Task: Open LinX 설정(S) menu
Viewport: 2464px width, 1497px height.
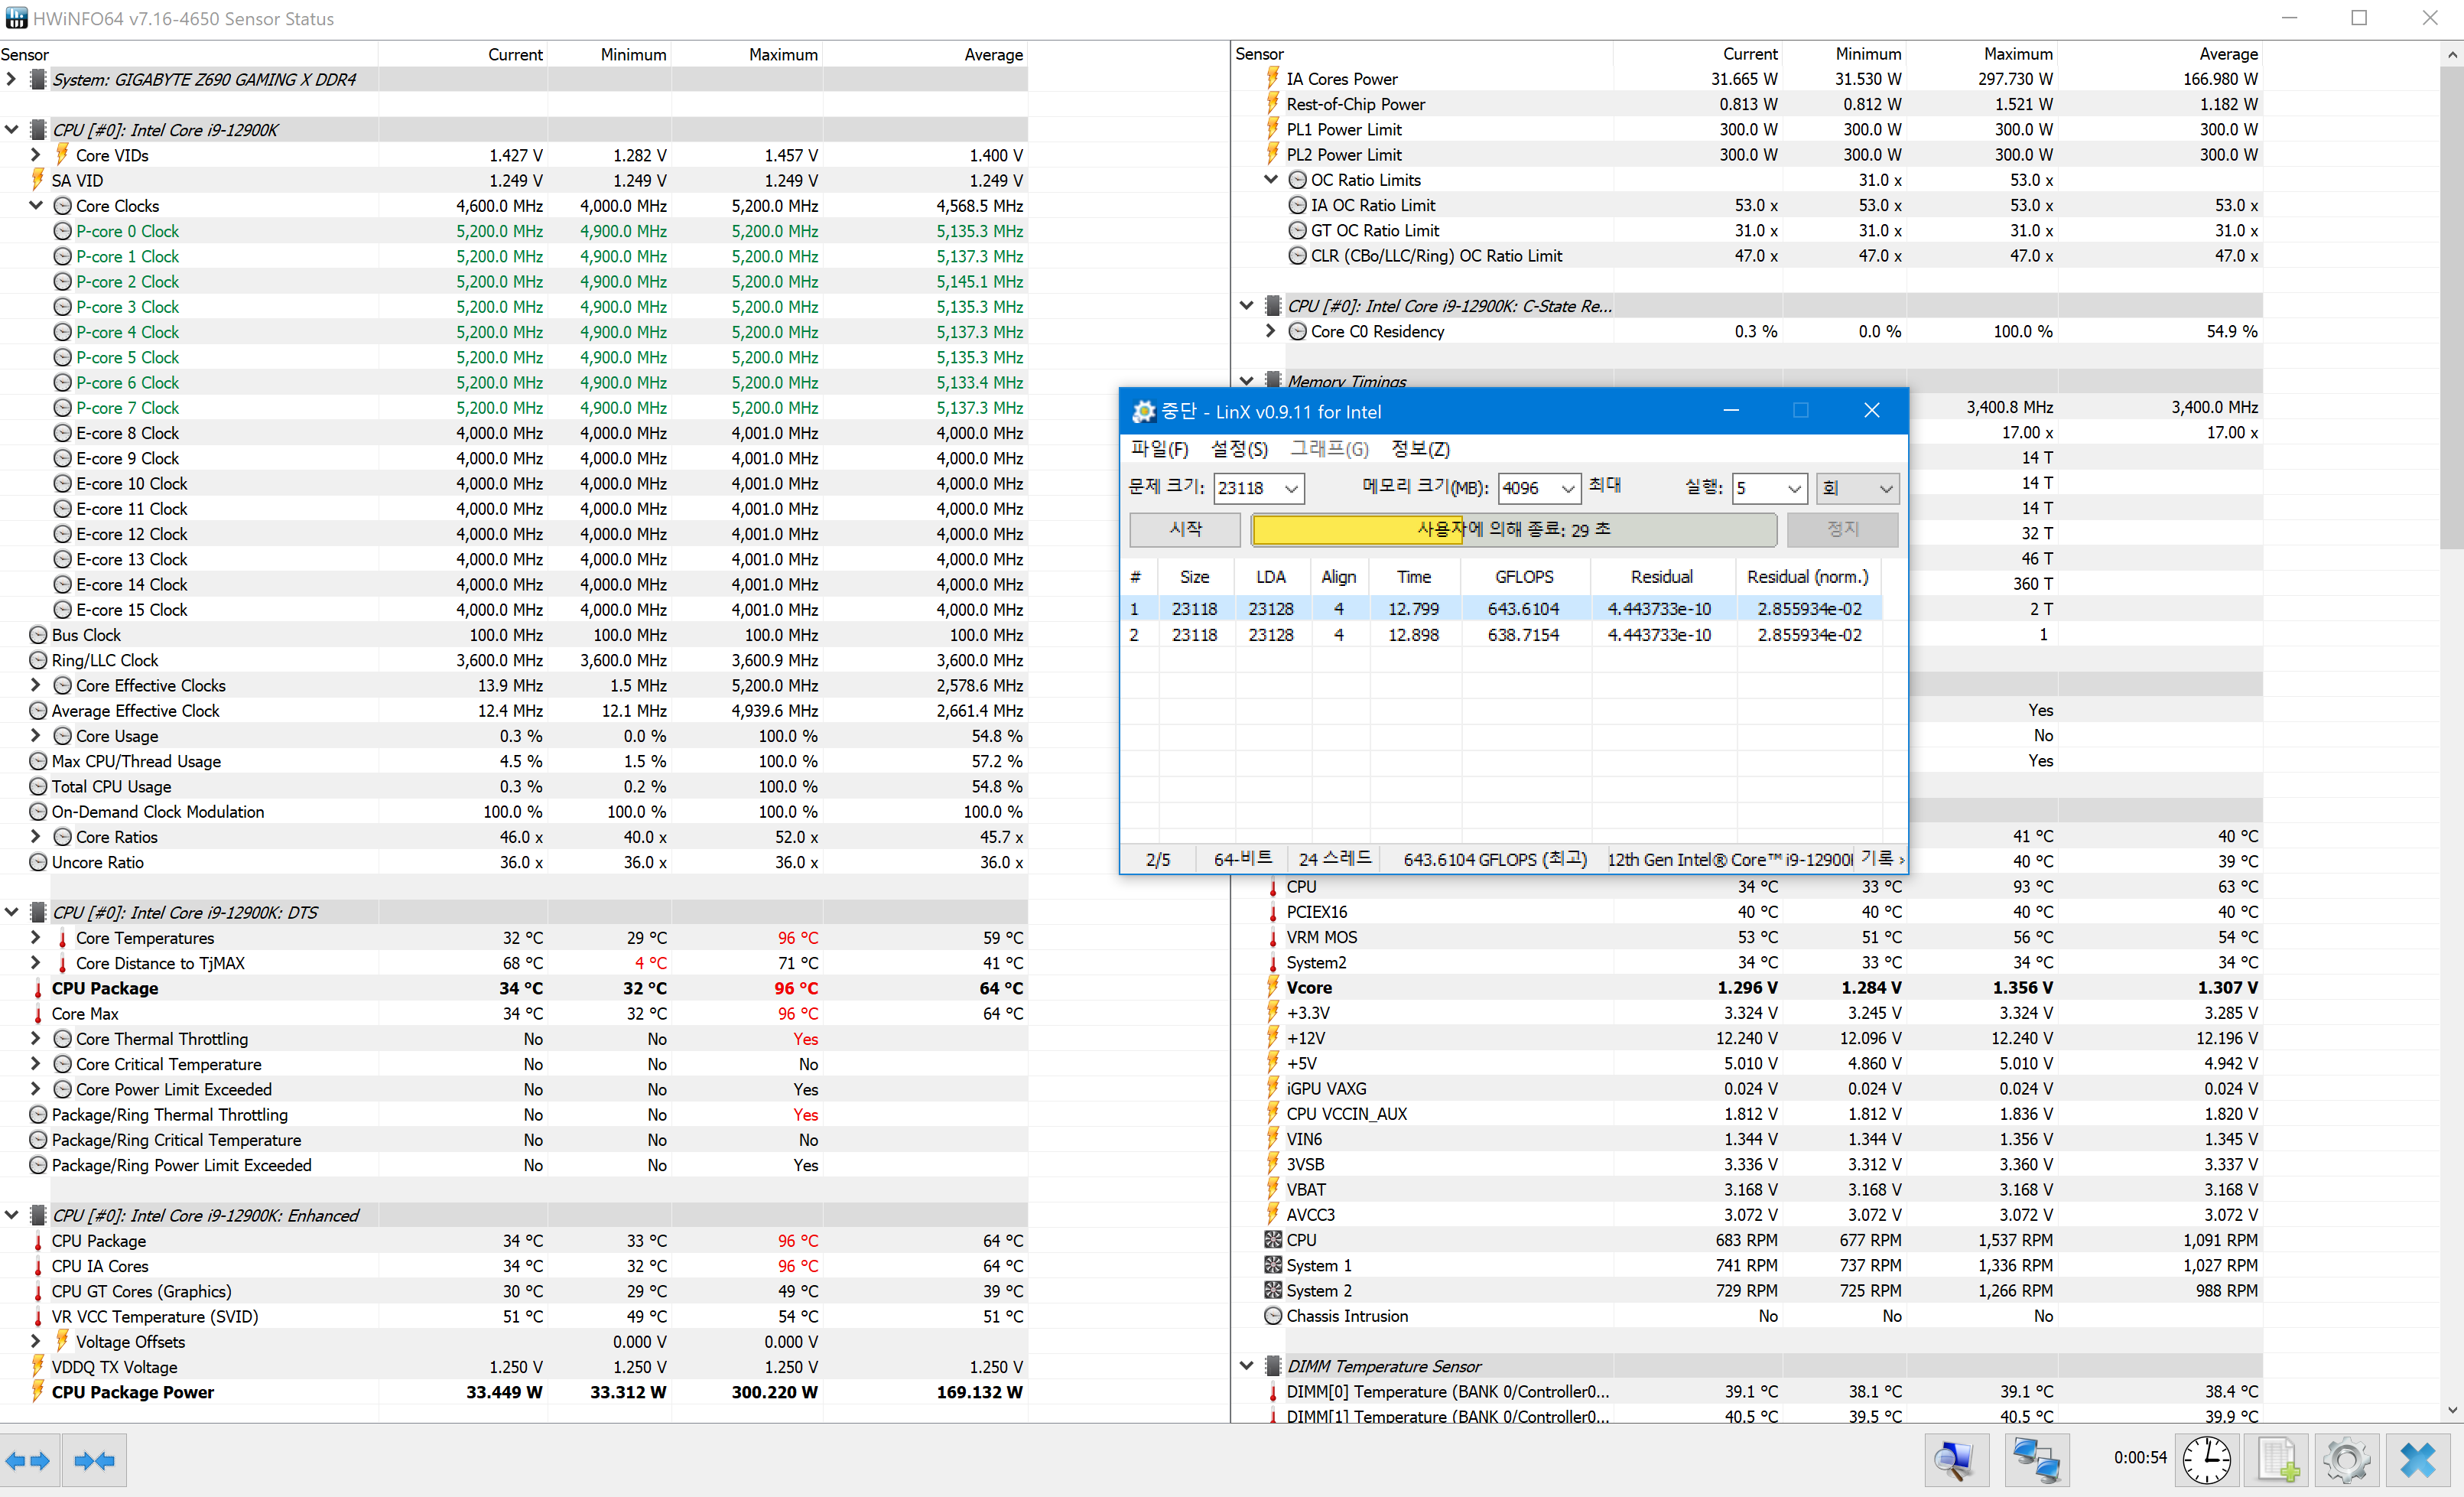Action: point(1239,449)
